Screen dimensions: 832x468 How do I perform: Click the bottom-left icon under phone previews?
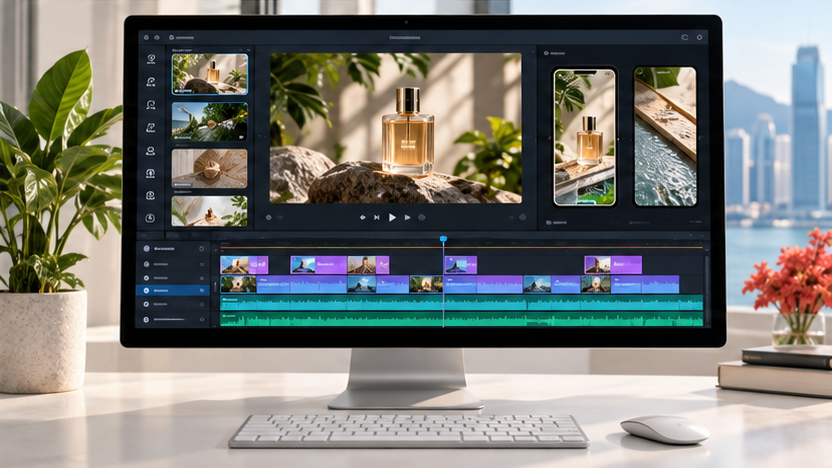click(549, 223)
